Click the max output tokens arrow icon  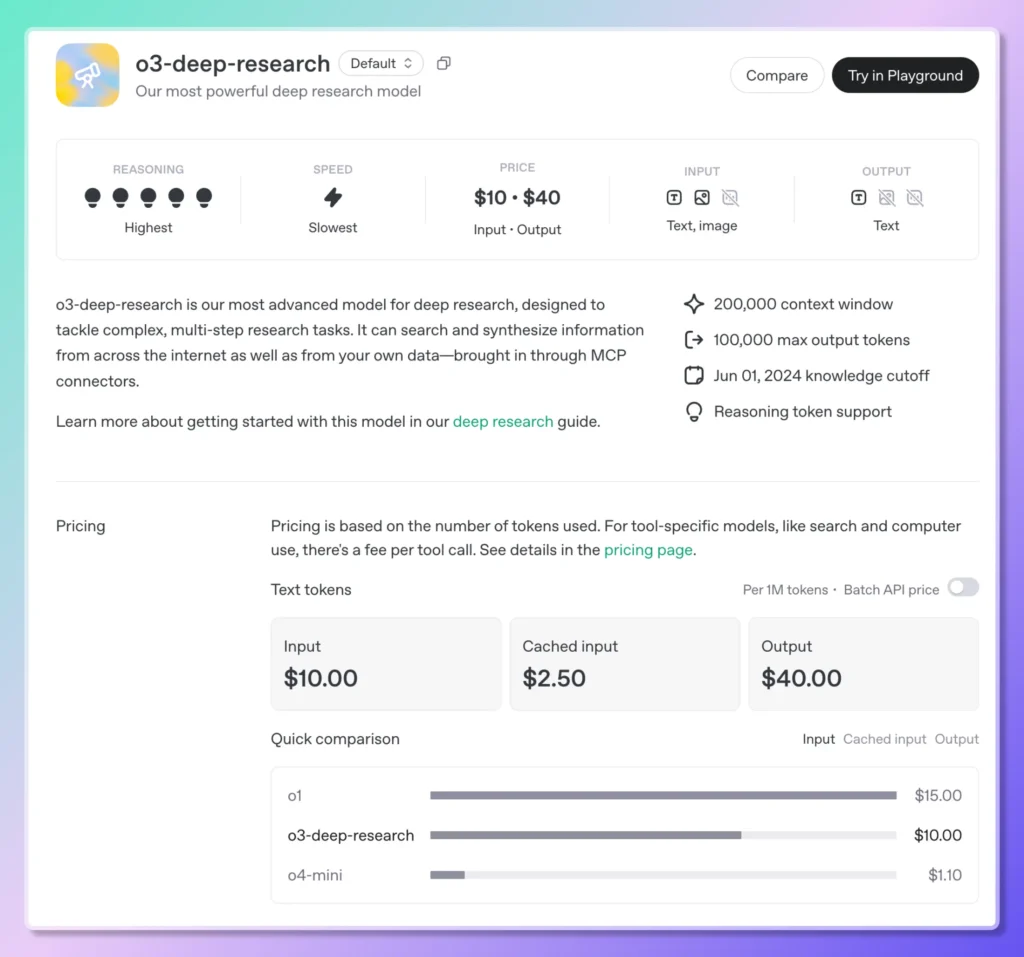(x=694, y=340)
